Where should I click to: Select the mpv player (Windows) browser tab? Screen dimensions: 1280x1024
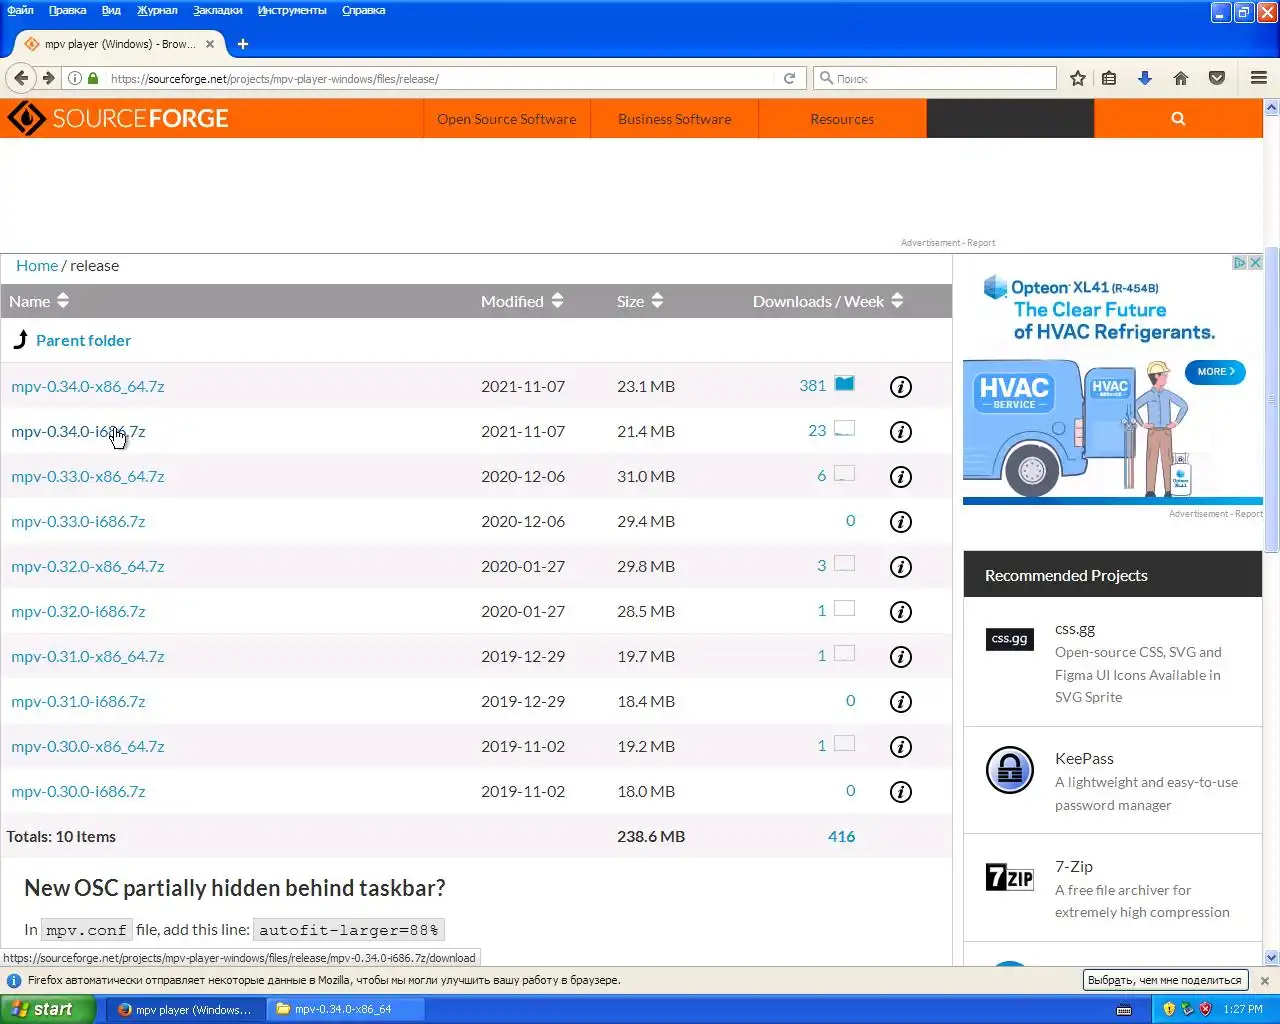click(x=119, y=44)
